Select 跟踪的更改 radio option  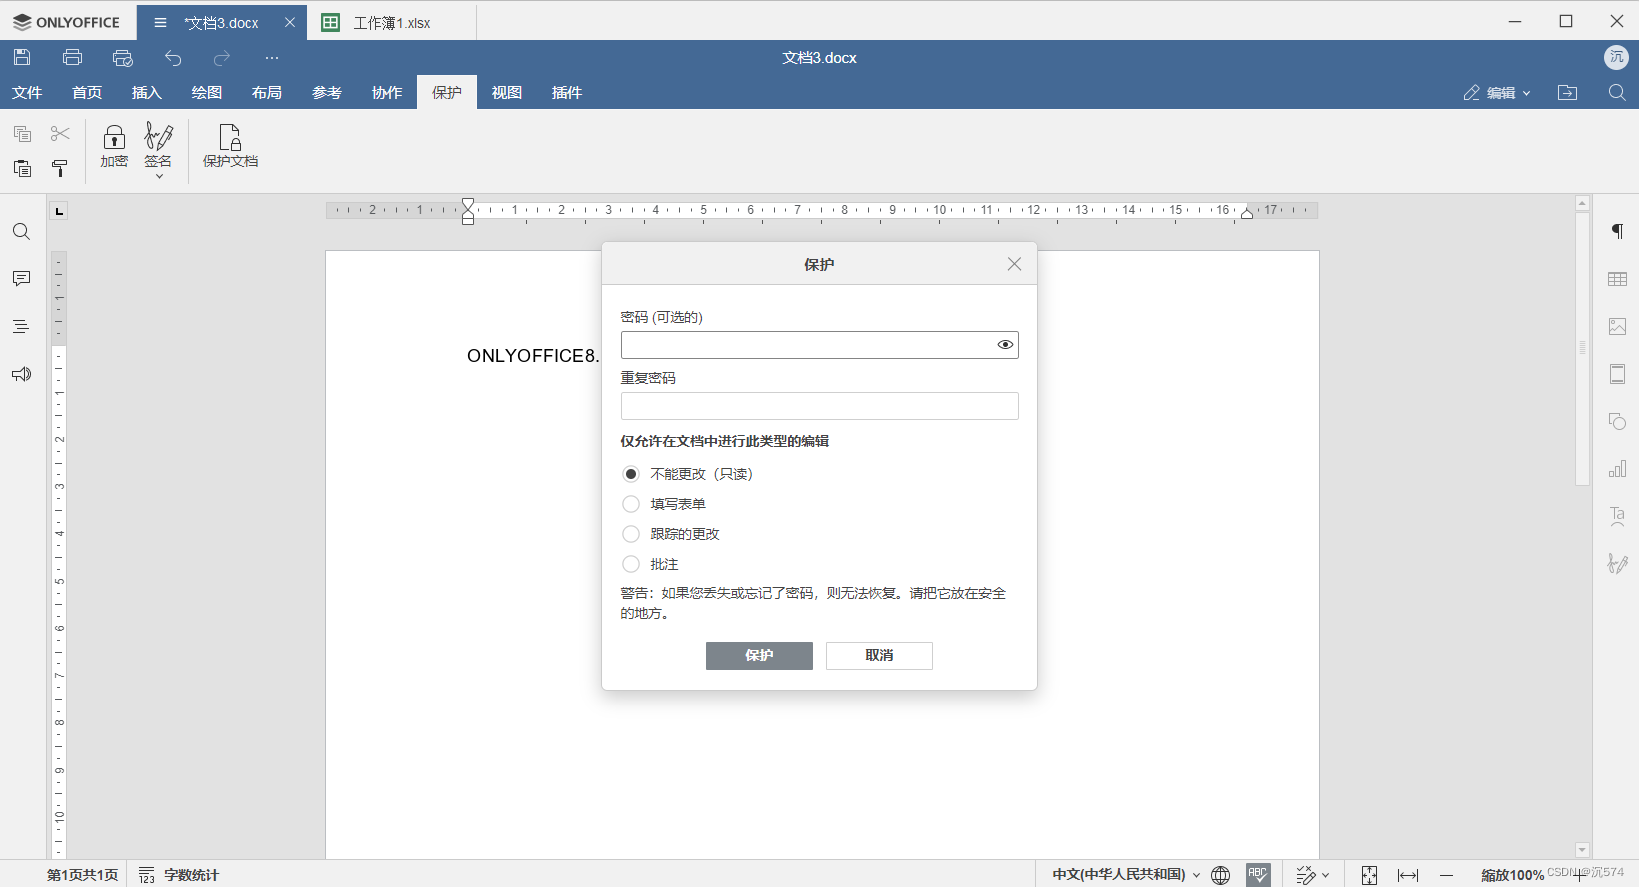click(x=631, y=534)
